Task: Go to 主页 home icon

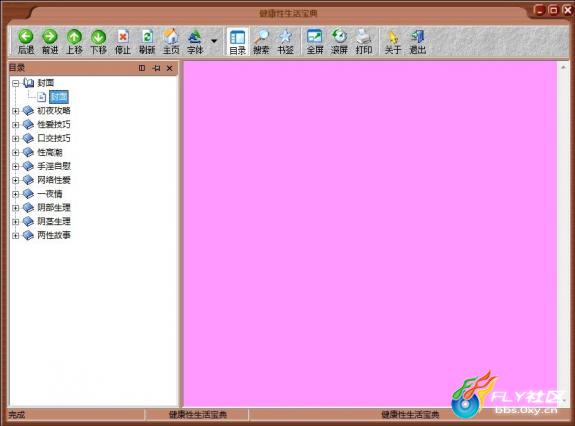Action: 171,36
